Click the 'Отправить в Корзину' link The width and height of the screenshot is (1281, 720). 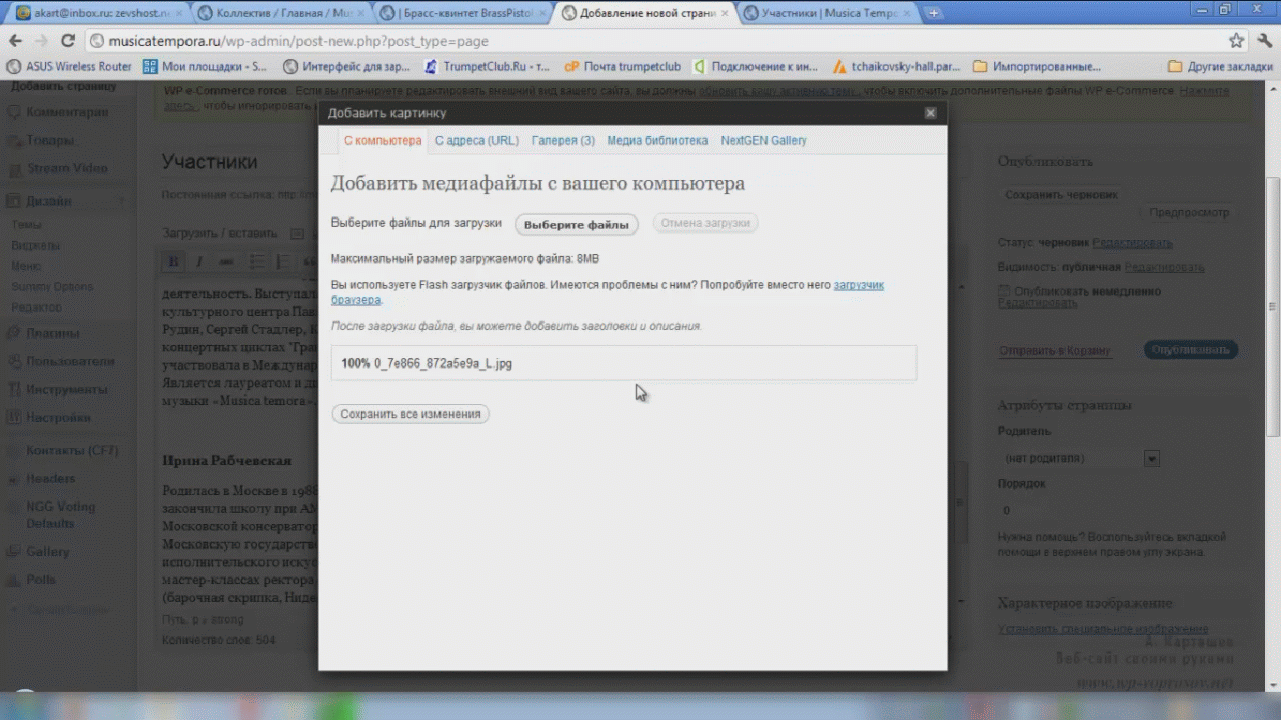tap(1055, 351)
